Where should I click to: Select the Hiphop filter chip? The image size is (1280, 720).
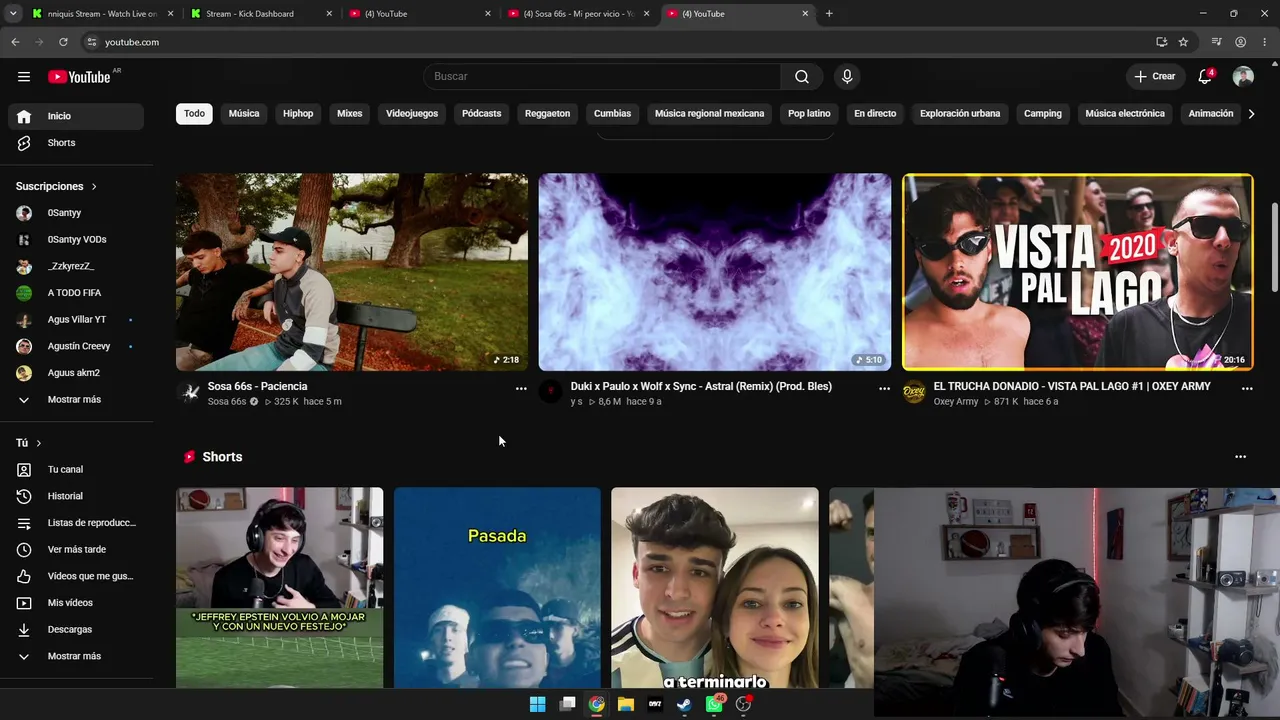click(x=298, y=114)
